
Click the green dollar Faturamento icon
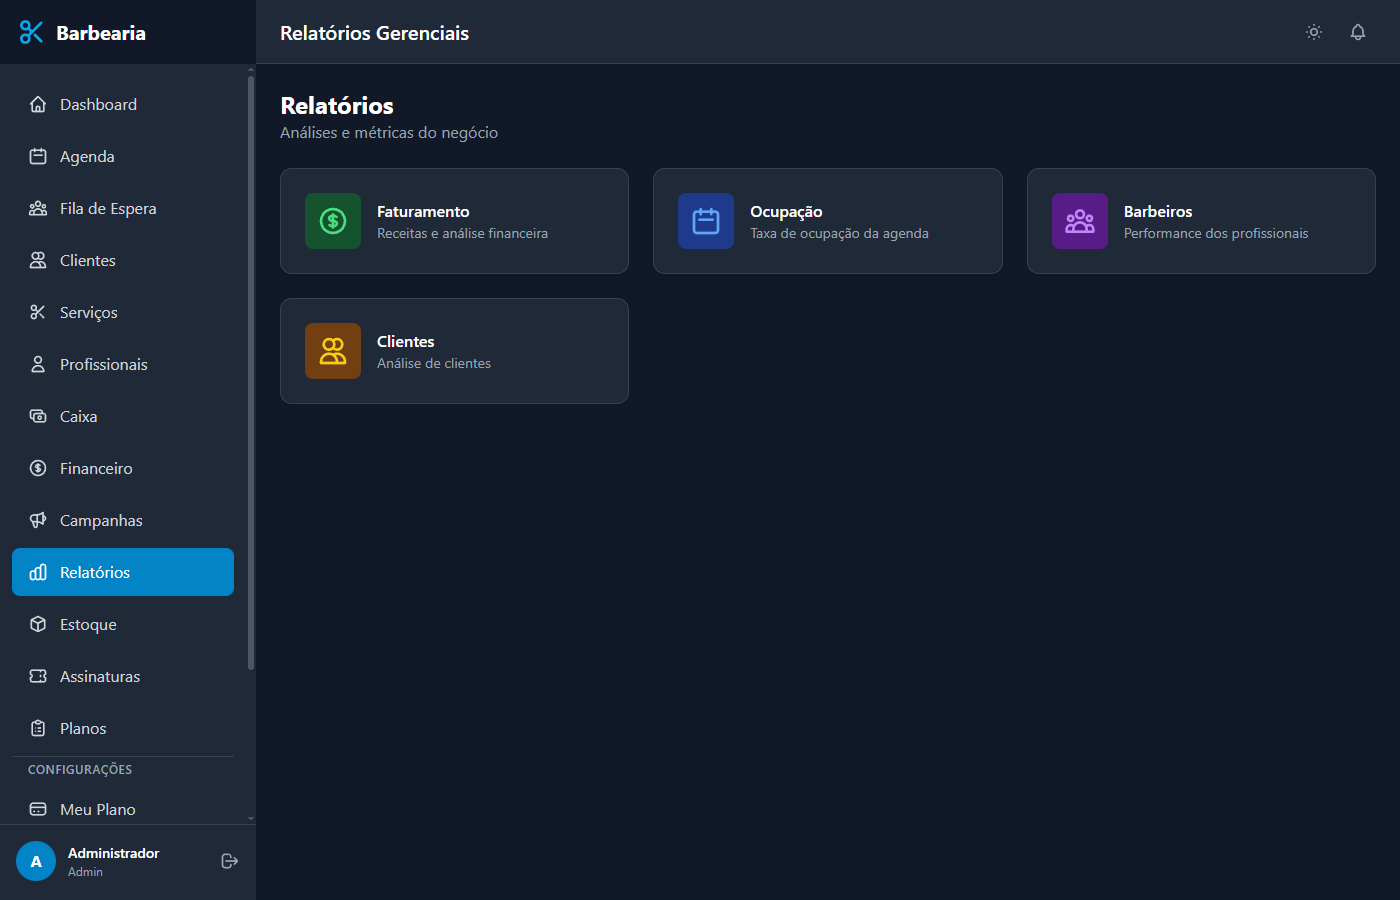click(x=333, y=221)
